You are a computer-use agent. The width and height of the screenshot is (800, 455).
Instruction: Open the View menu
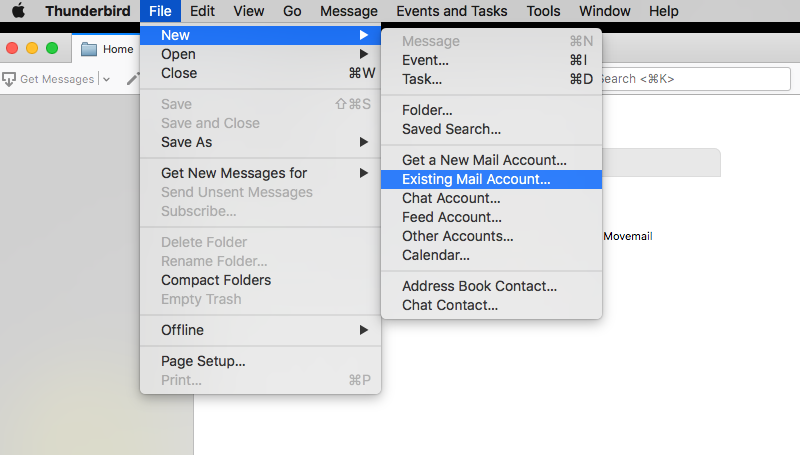[x=249, y=11]
